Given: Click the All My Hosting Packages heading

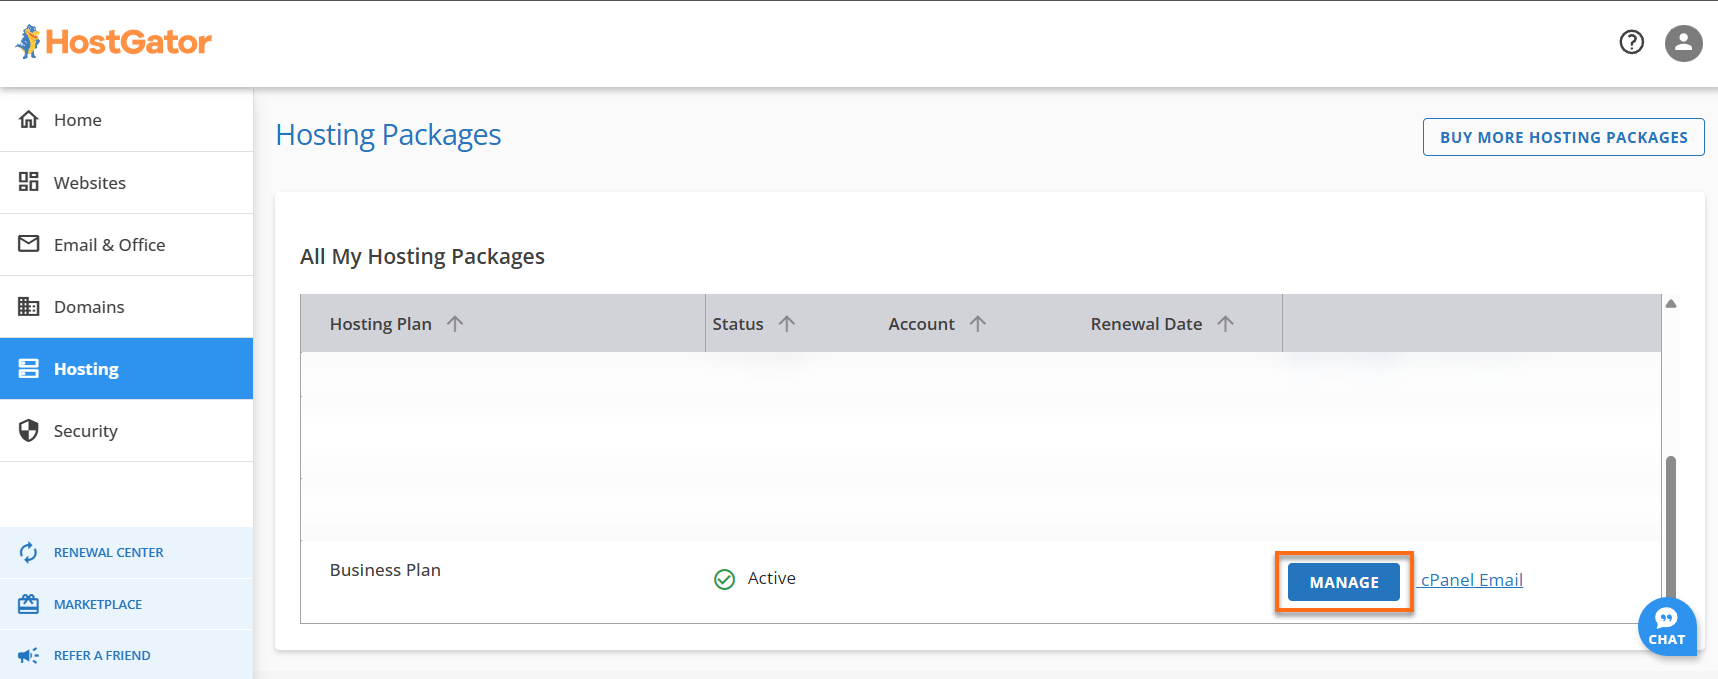Looking at the screenshot, I should tap(422, 257).
